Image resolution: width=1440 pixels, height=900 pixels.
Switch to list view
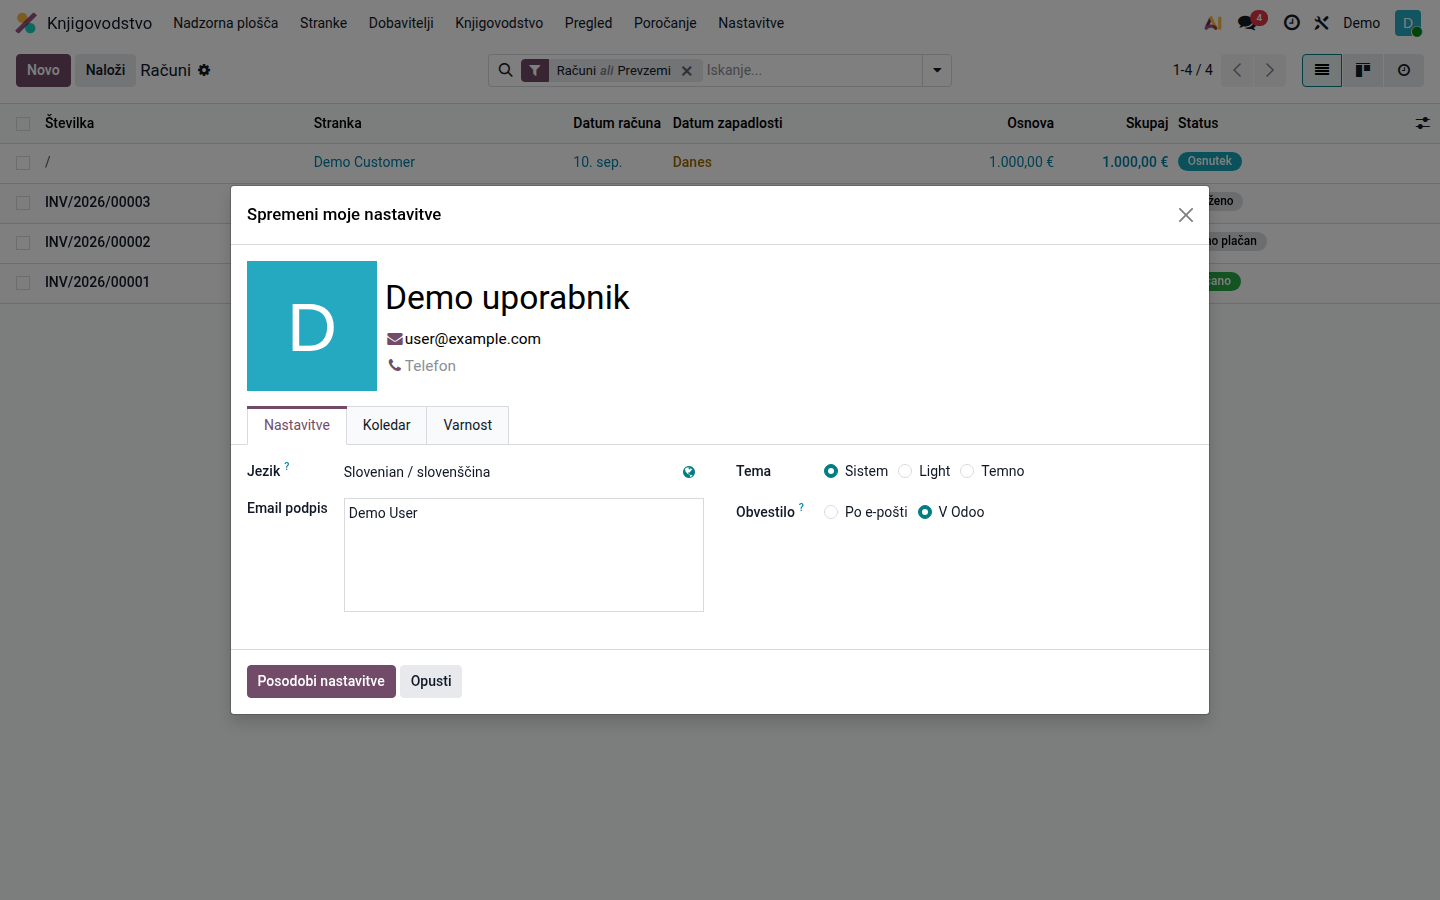[x=1322, y=70]
